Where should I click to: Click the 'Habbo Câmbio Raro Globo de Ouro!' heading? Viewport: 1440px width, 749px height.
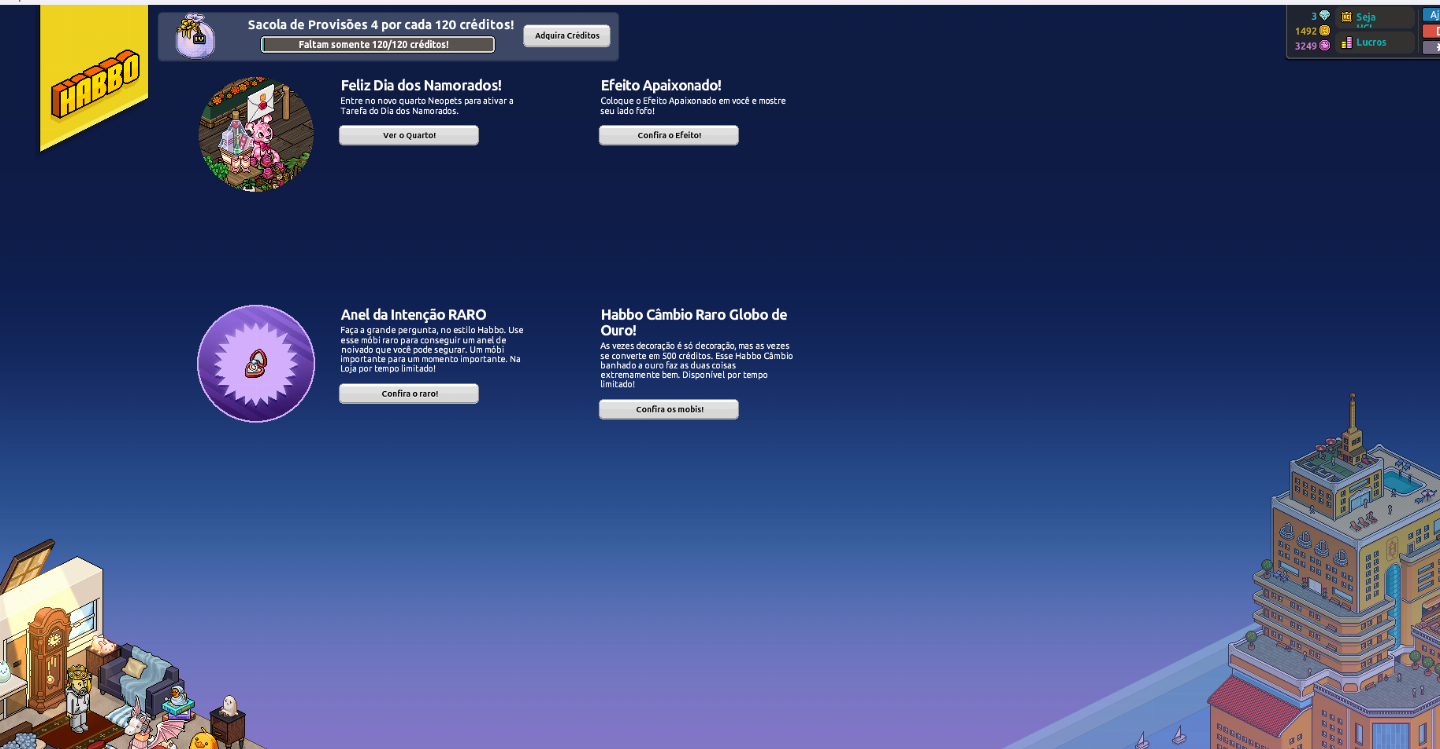point(694,322)
